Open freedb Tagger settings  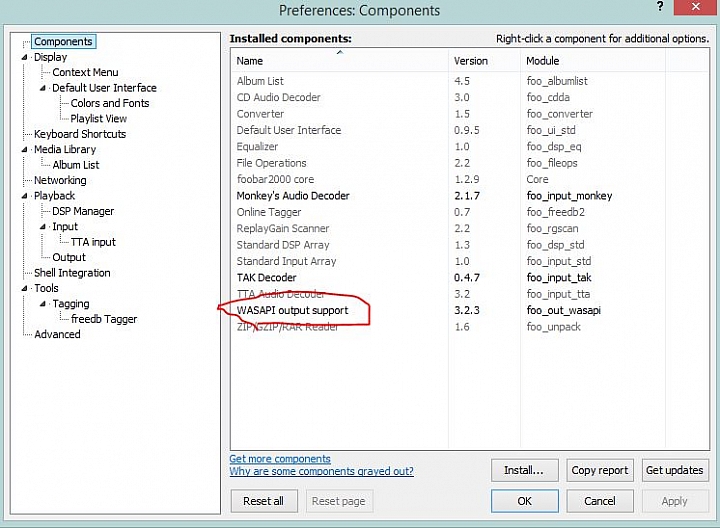[104, 319]
